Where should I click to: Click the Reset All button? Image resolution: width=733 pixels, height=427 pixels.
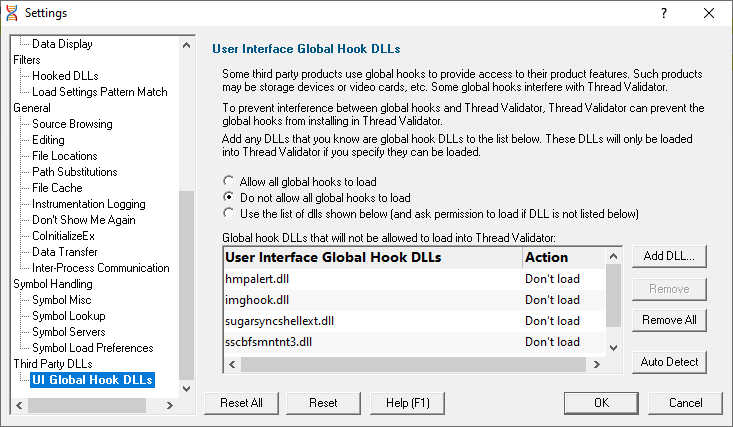point(241,403)
